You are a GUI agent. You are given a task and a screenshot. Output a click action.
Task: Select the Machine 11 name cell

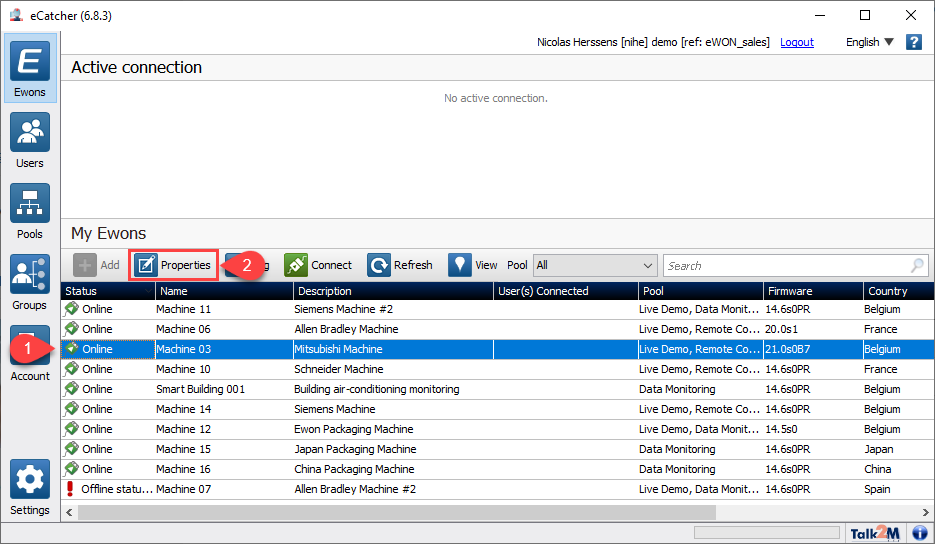(x=184, y=309)
